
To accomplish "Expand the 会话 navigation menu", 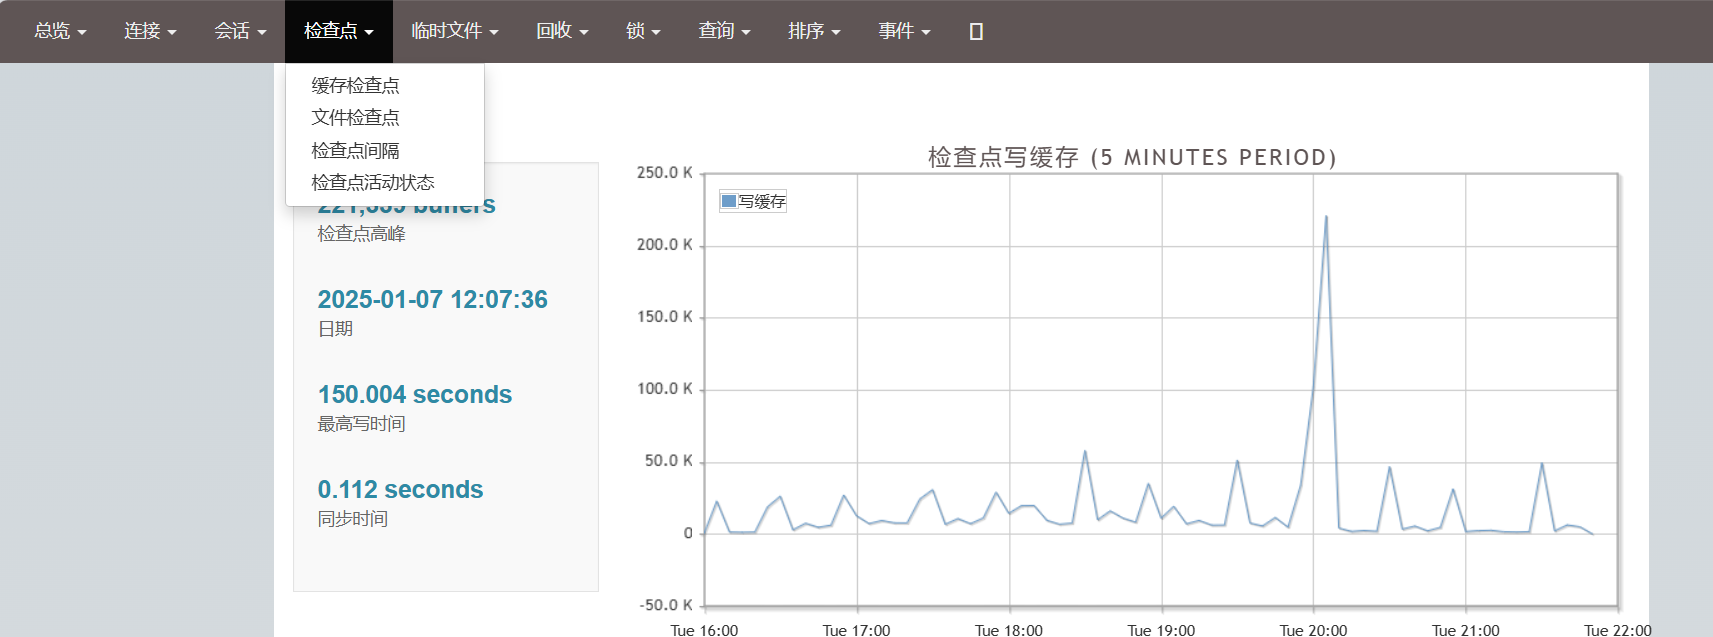I will [x=240, y=31].
